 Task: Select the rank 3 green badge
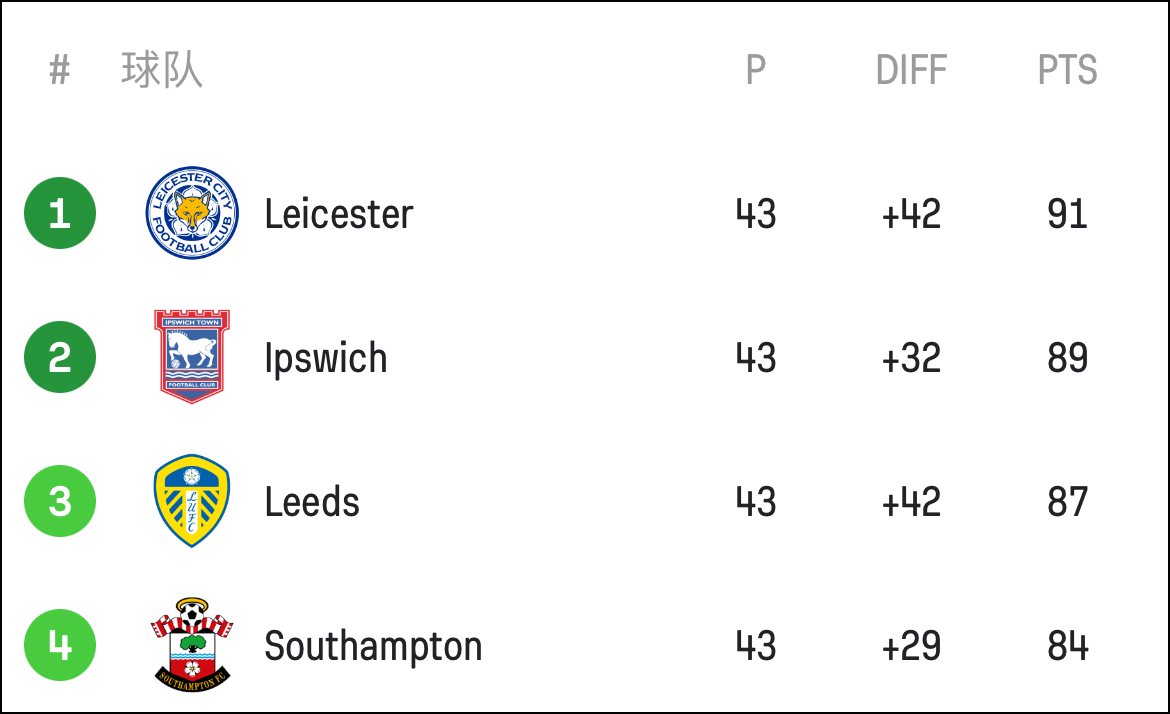(x=60, y=501)
